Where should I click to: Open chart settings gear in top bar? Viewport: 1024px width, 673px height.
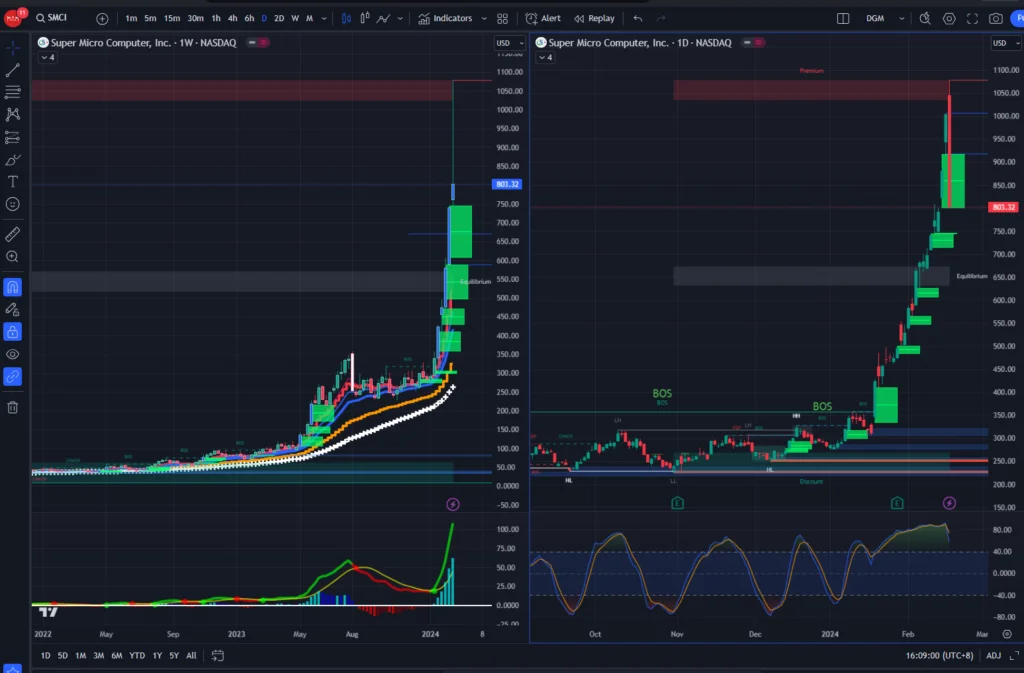(x=949, y=18)
